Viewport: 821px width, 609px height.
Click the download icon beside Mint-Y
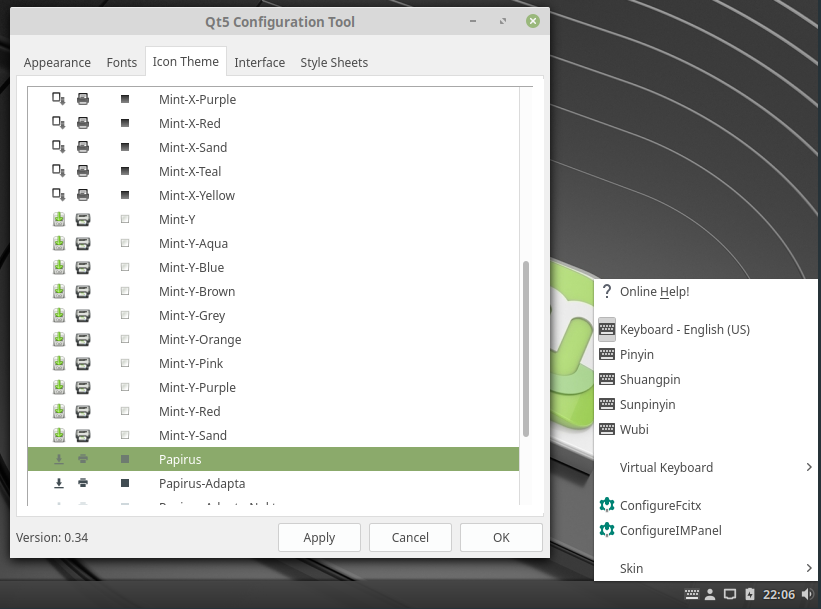58,219
